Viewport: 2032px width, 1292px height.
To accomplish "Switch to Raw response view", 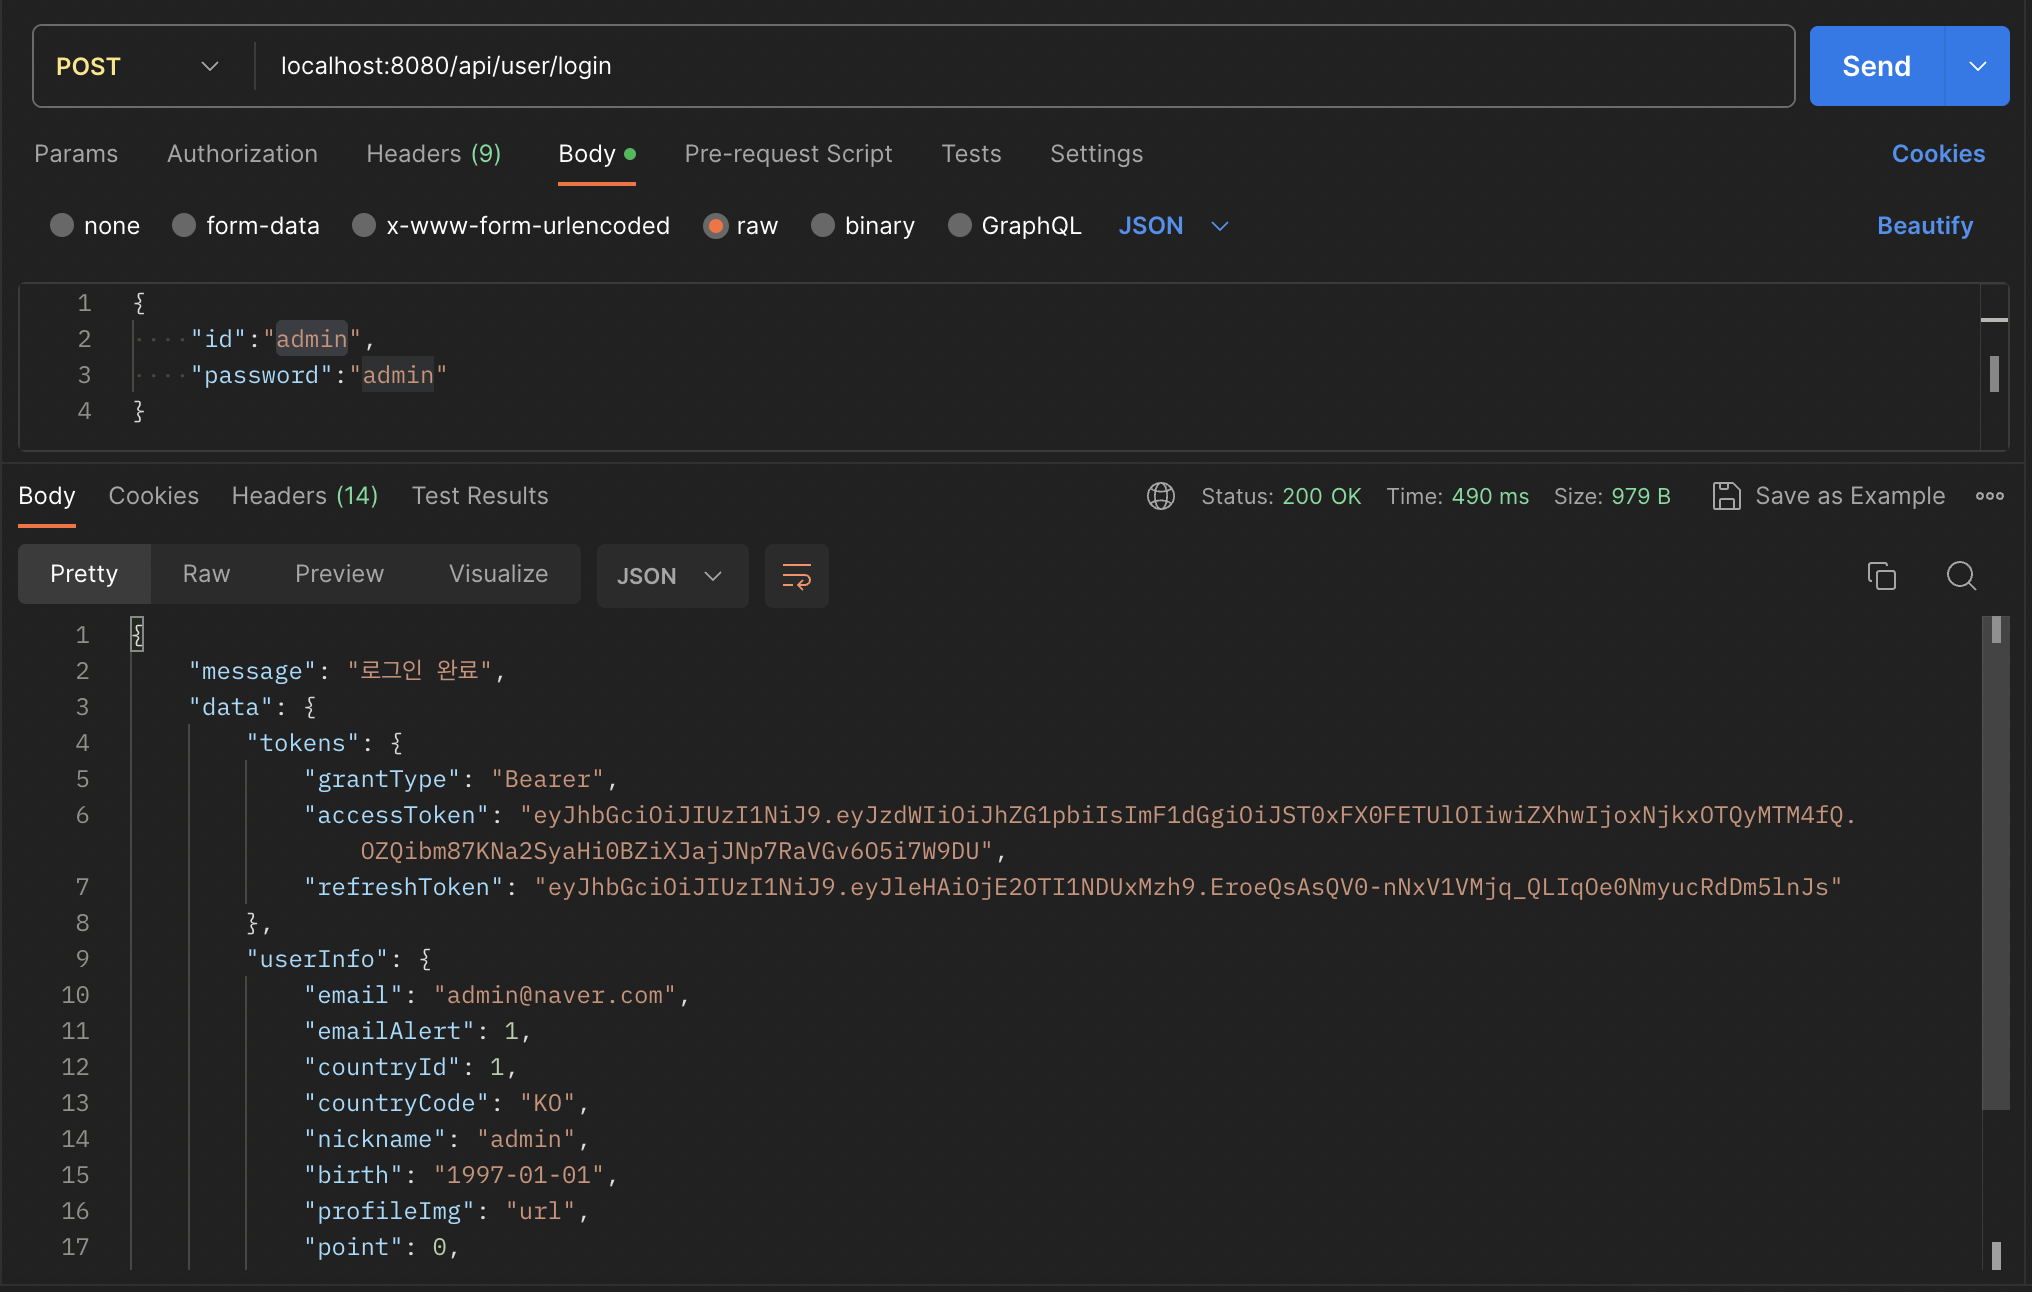I will click(x=206, y=574).
